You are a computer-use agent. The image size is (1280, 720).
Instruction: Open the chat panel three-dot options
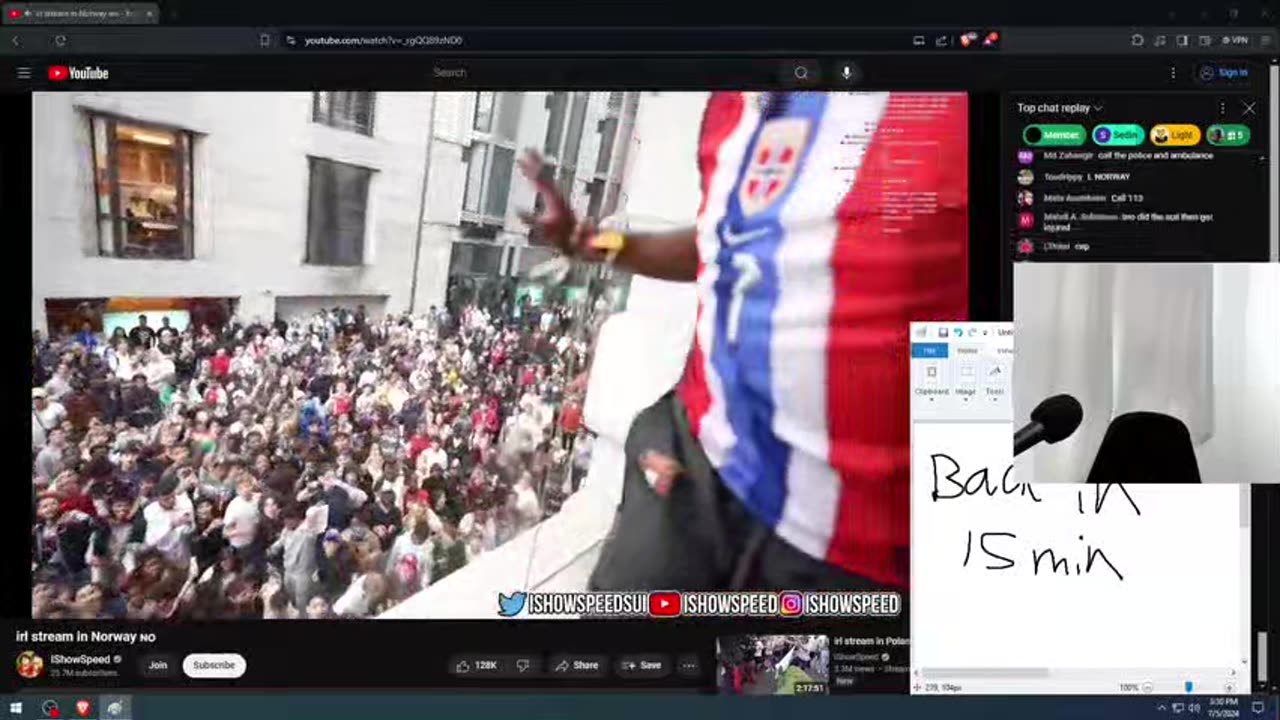[1222, 108]
